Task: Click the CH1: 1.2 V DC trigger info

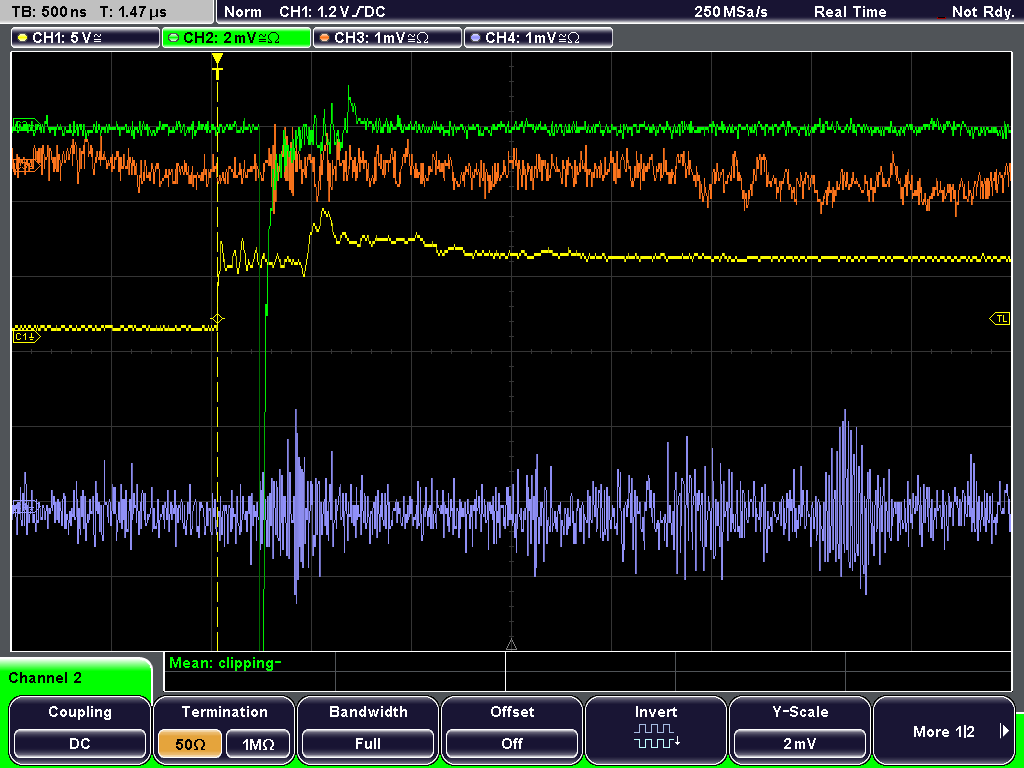Action: [332, 12]
